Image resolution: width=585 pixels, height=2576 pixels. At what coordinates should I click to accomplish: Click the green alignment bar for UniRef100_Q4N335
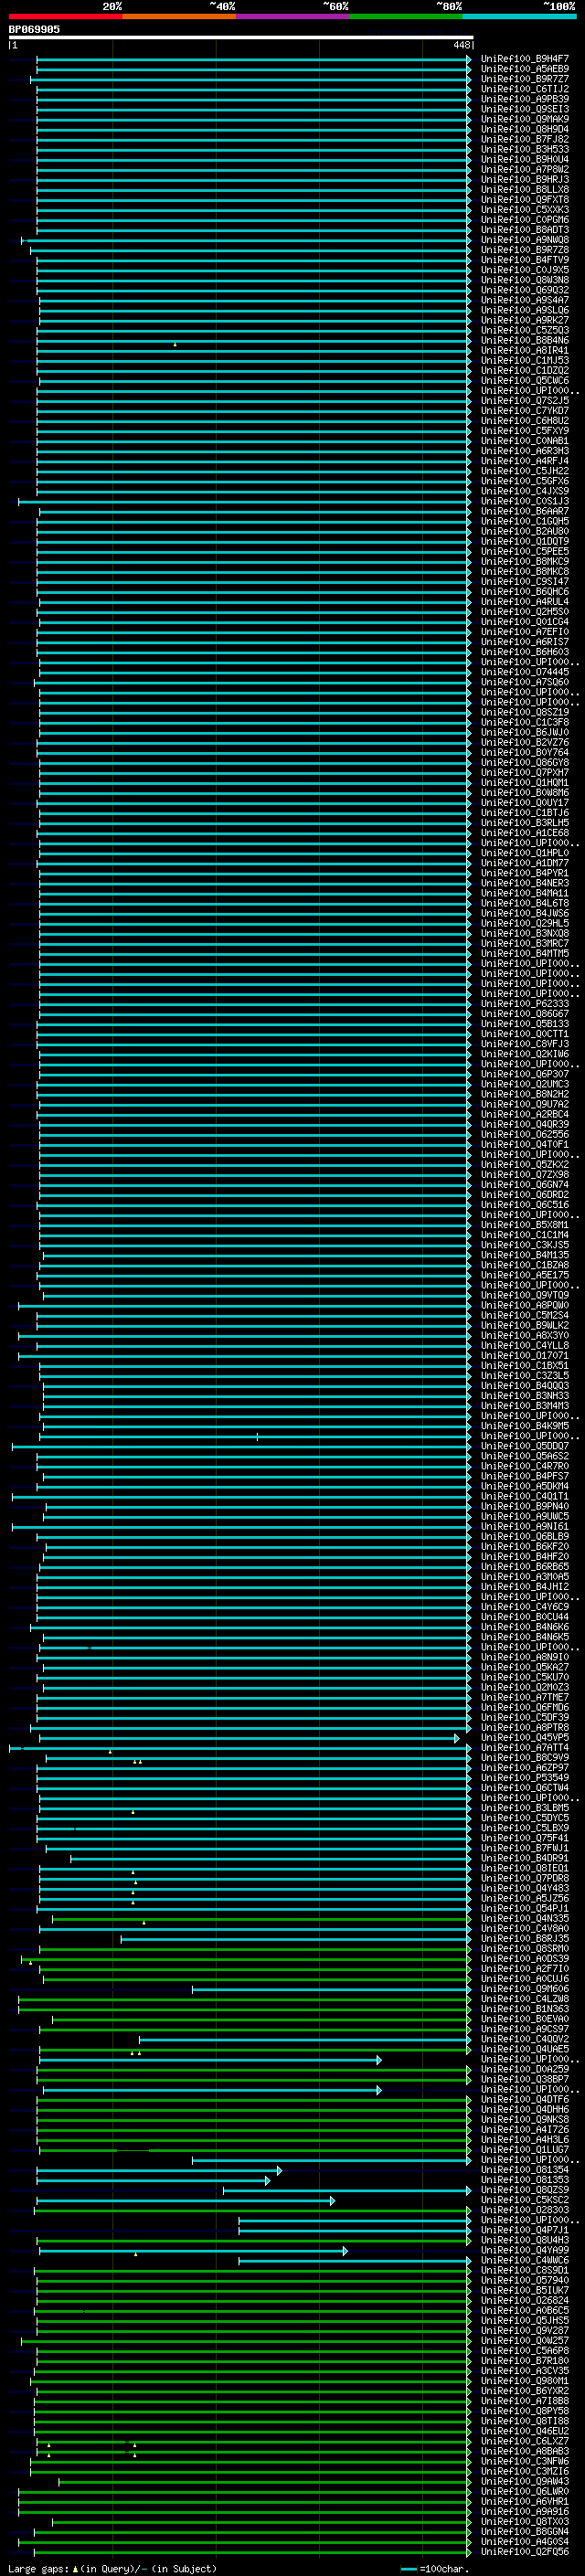point(261,1919)
